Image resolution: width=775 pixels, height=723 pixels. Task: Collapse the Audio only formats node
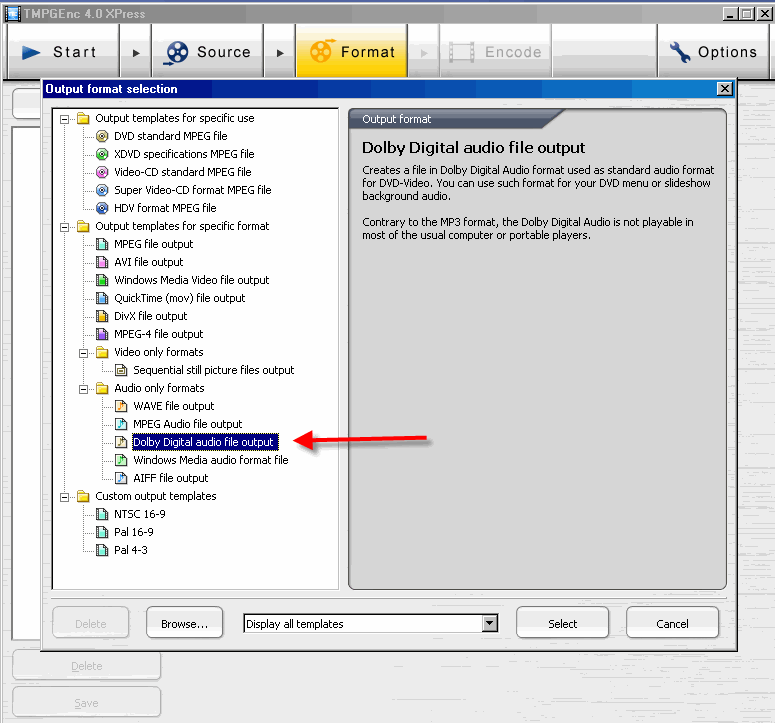[84, 389]
